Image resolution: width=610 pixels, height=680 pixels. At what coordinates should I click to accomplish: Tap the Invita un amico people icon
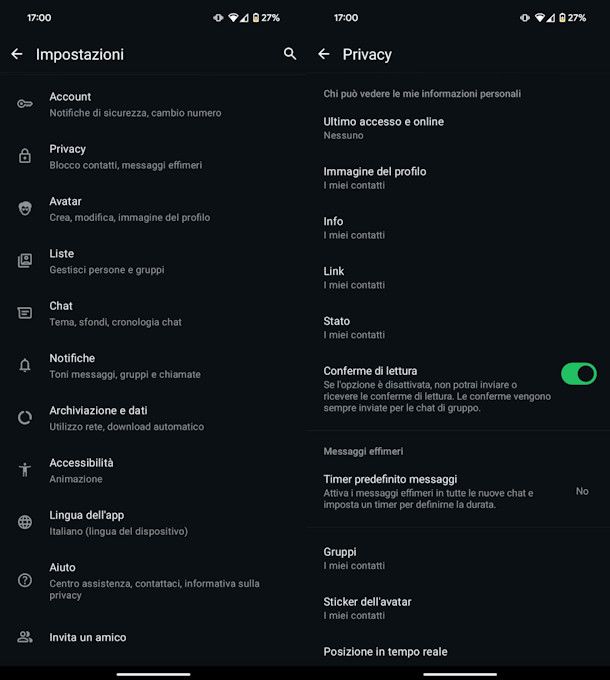click(x=25, y=637)
